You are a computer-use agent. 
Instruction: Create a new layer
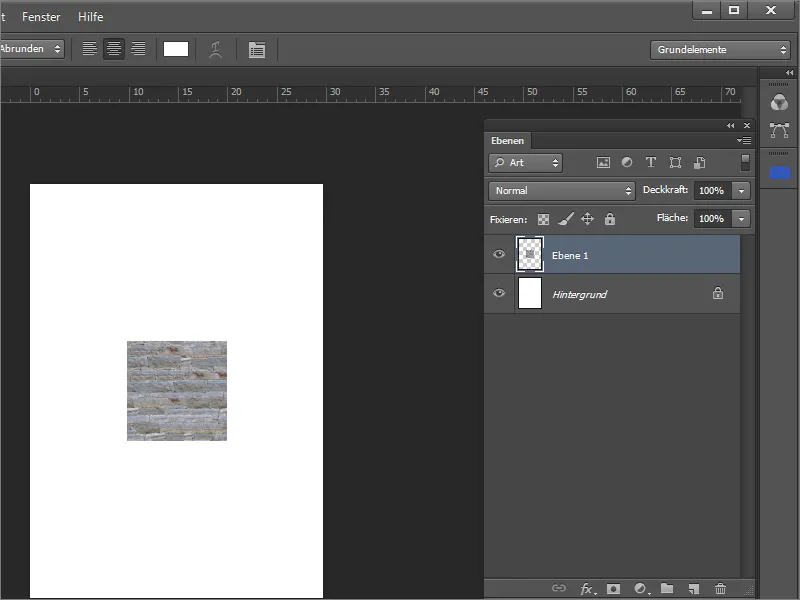point(694,589)
